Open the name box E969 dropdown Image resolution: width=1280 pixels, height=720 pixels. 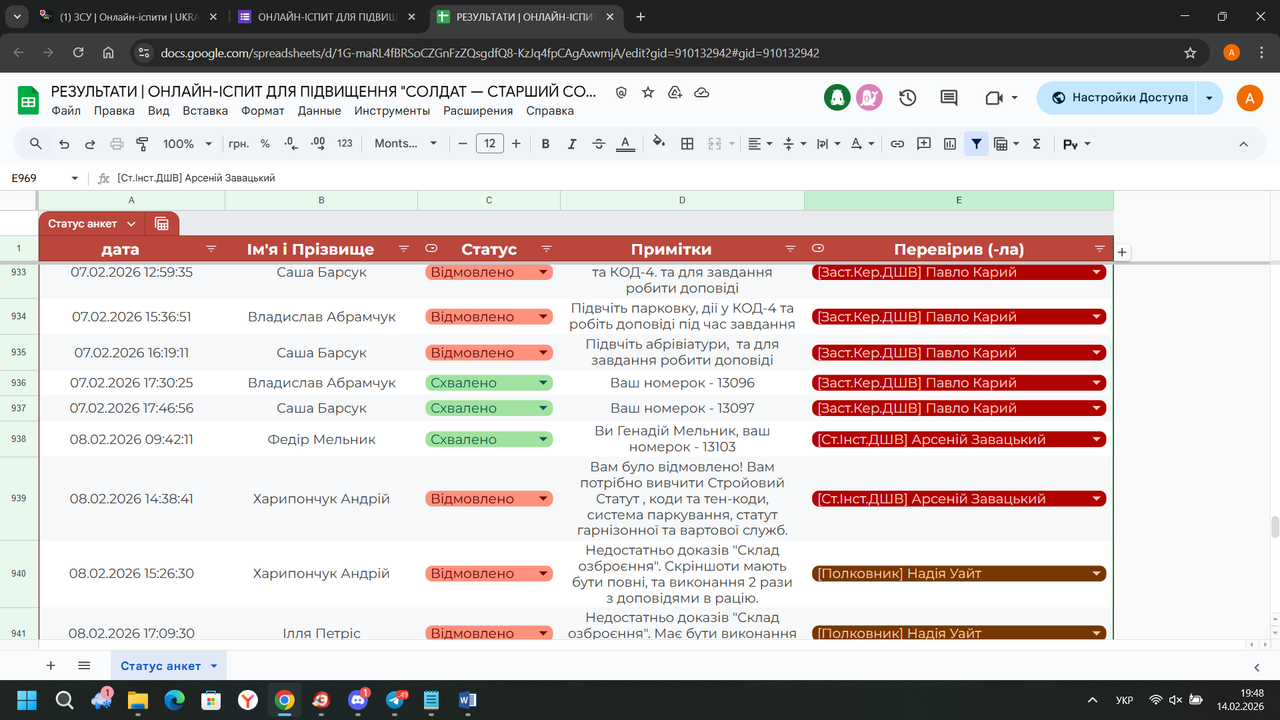[x=75, y=178]
